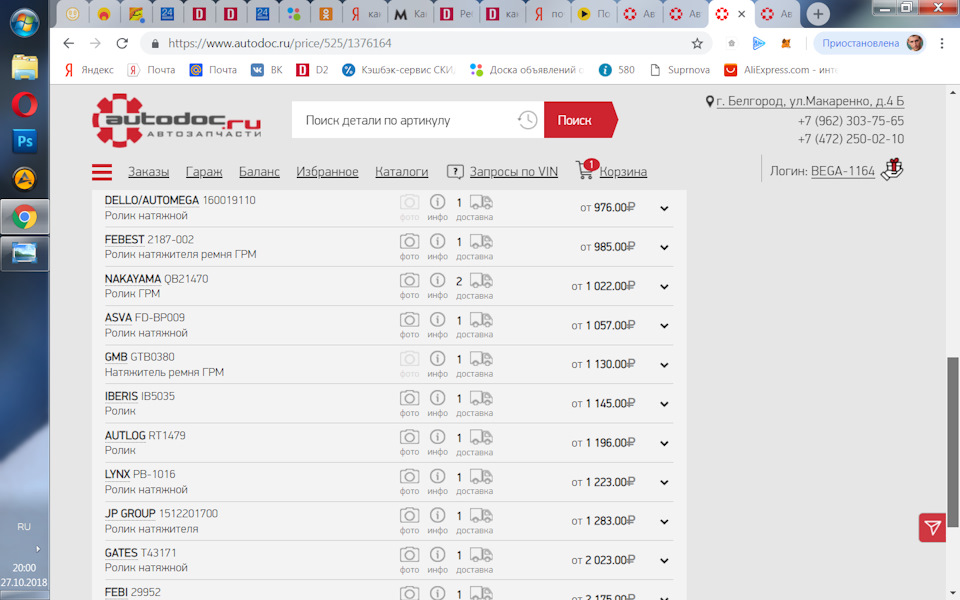Open the hamburger site menu

(102, 172)
